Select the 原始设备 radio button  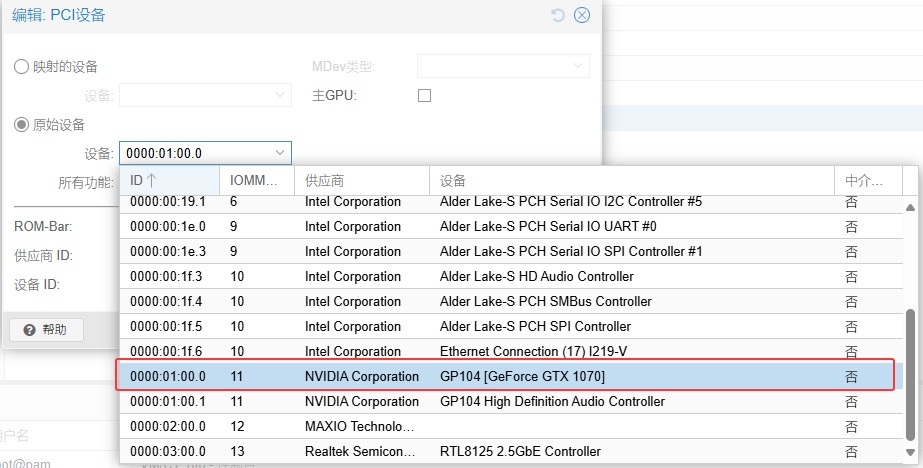pos(21,125)
